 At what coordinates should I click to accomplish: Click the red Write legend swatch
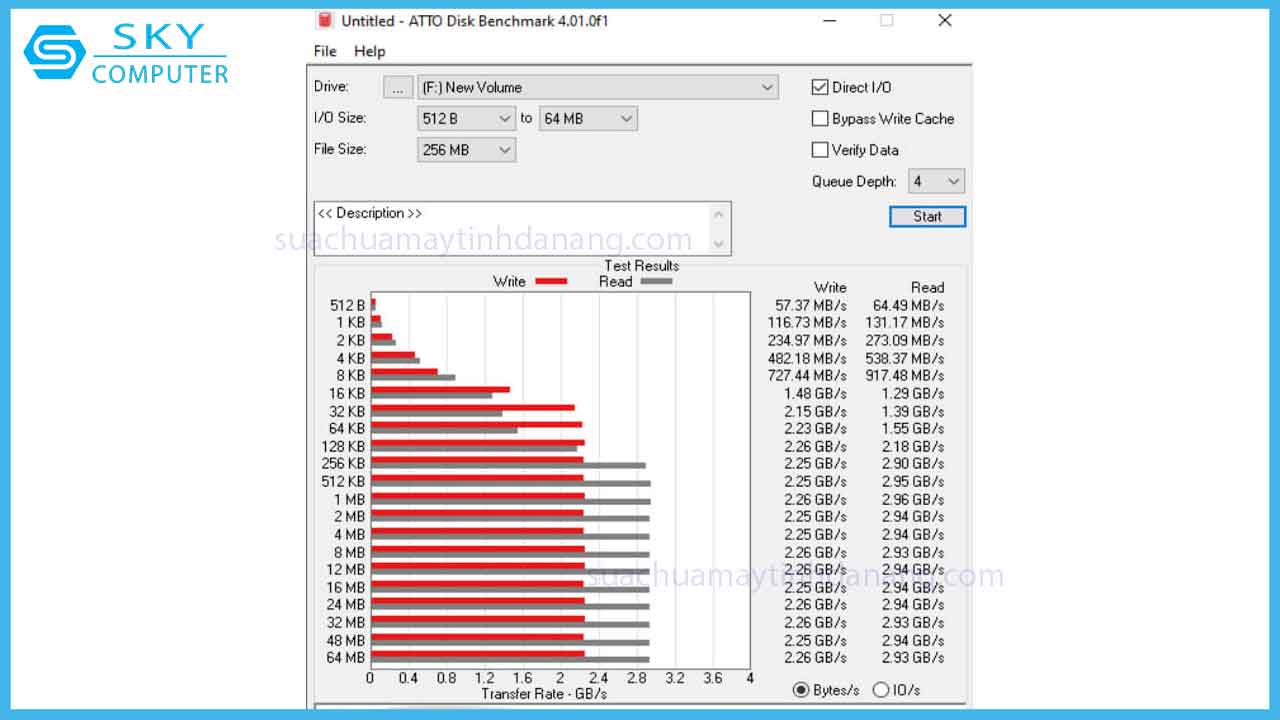pyautogui.click(x=551, y=282)
